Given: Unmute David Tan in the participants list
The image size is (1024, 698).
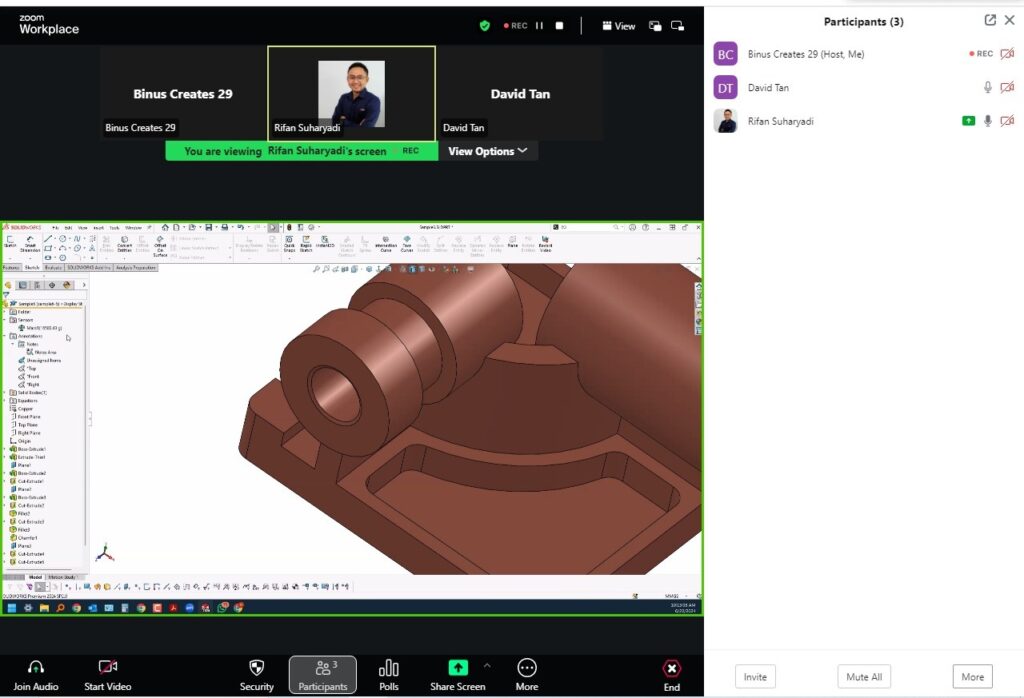Looking at the screenshot, I should [x=988, y=87].
